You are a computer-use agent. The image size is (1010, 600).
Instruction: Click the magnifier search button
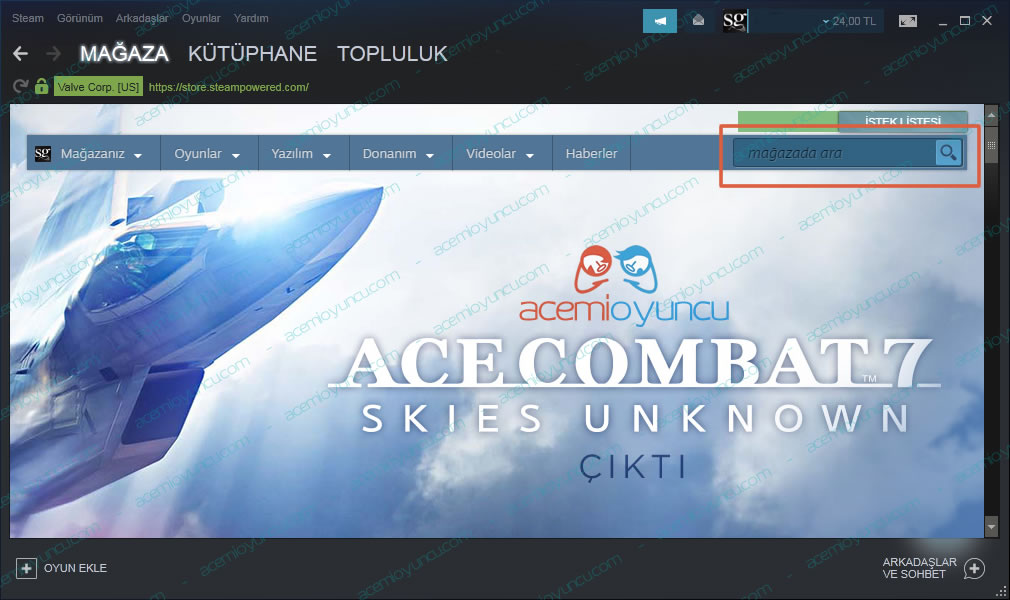948,153
